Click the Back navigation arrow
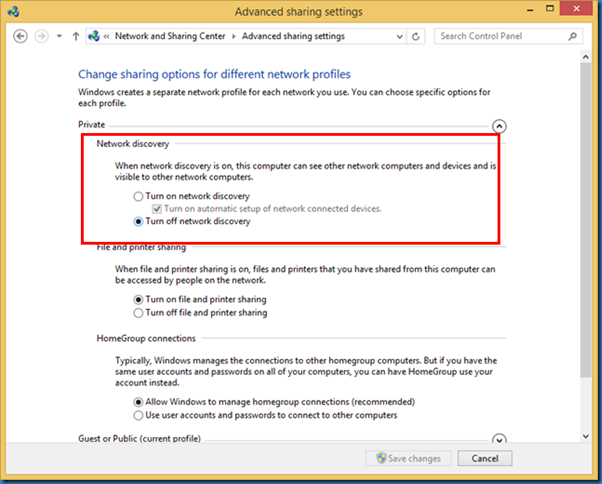 (20, 36)
